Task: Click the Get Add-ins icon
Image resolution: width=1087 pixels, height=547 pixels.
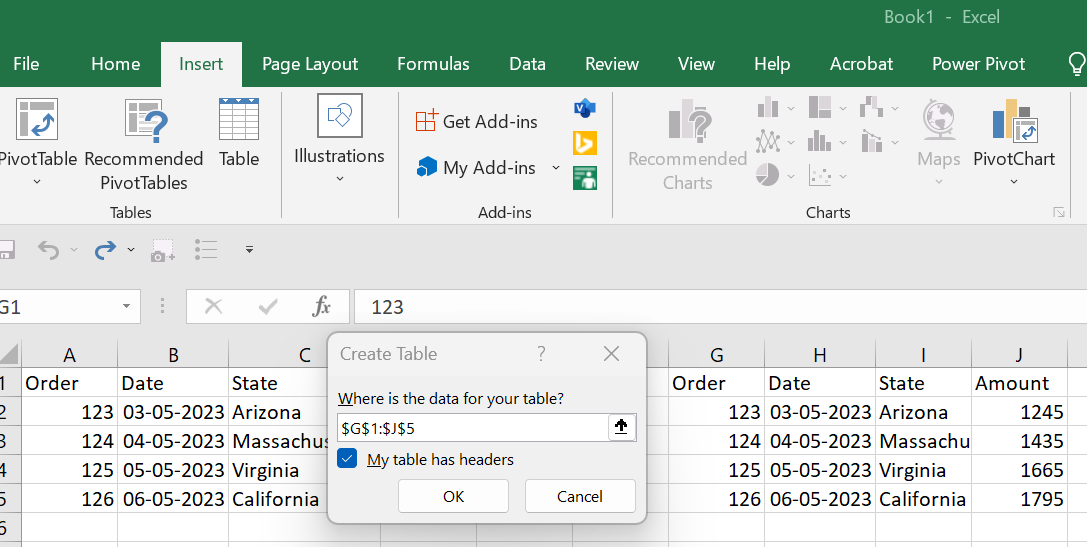Action: [427, 121]
